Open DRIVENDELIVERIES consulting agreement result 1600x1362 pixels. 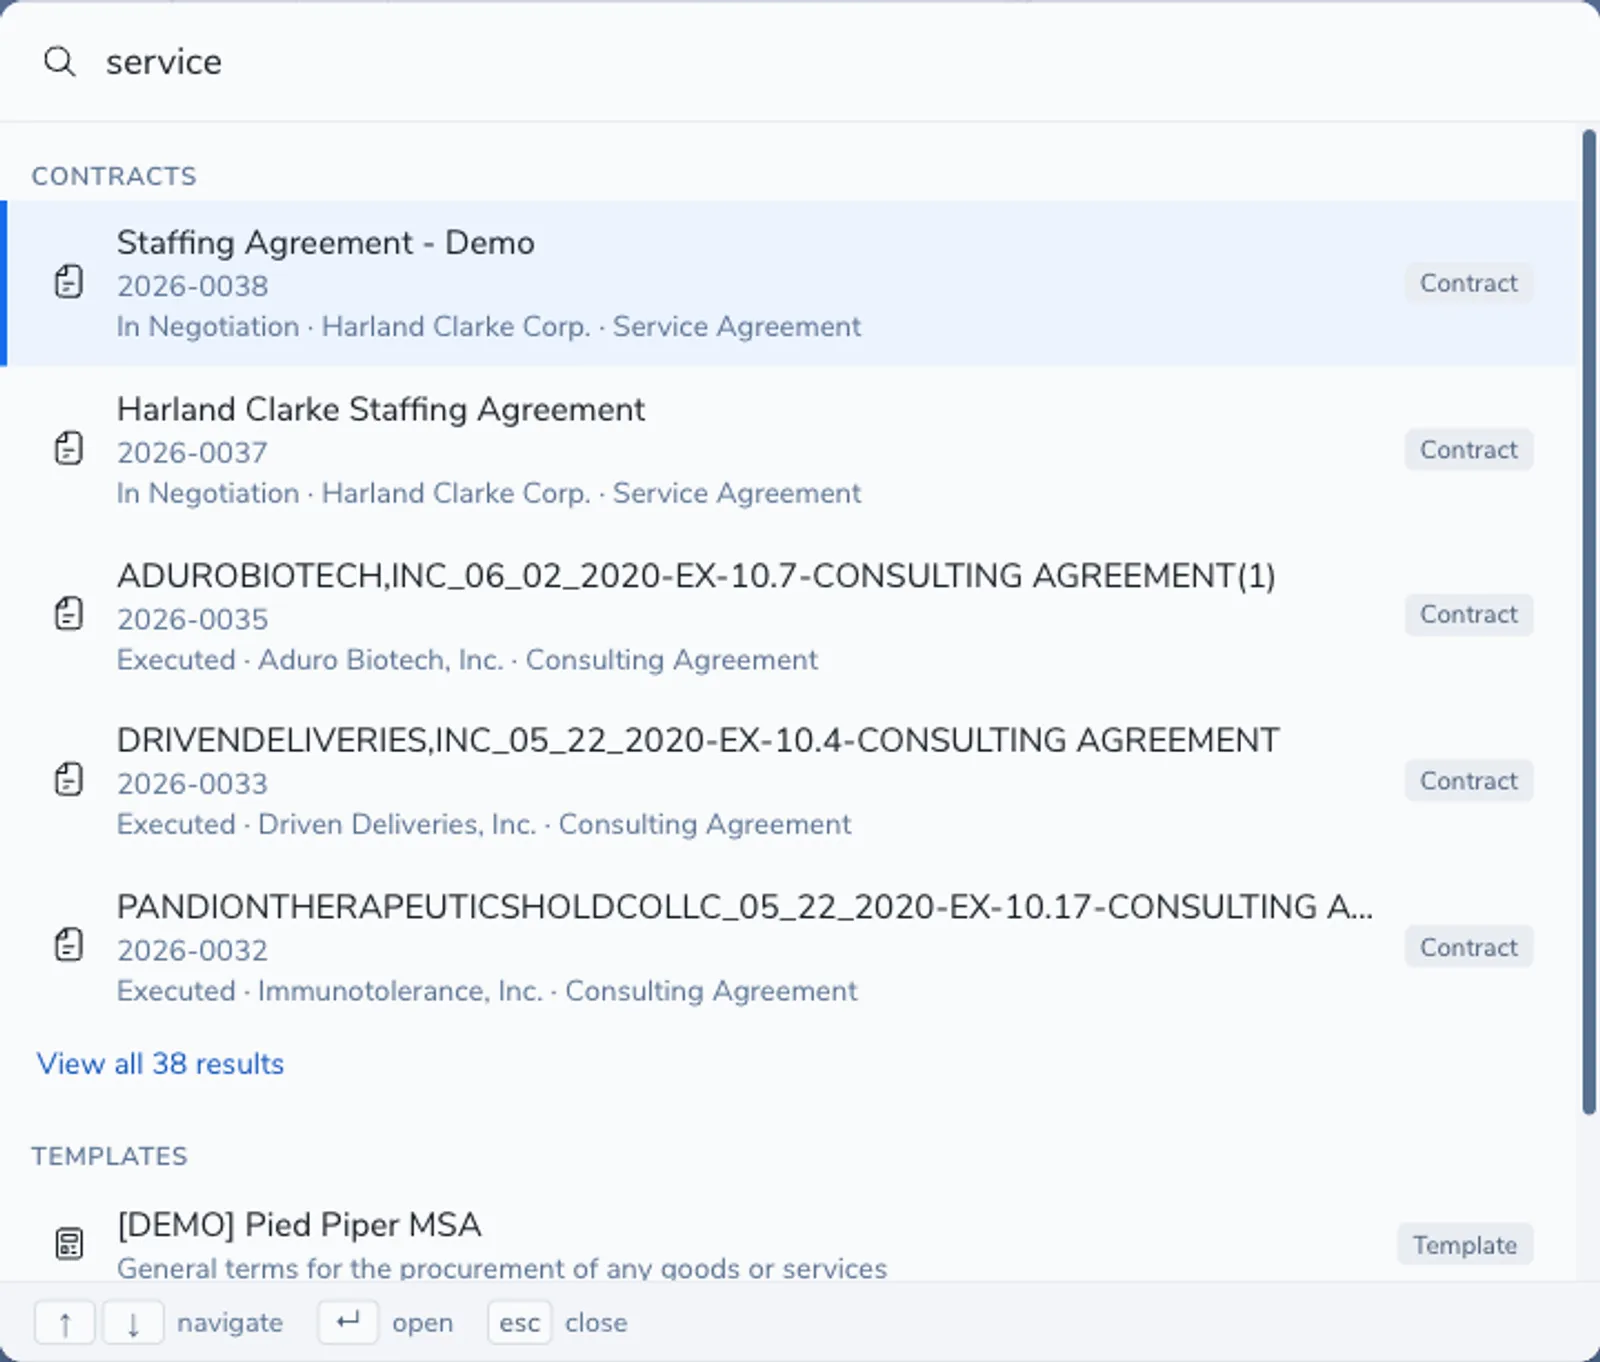click(x=790, y=780)
